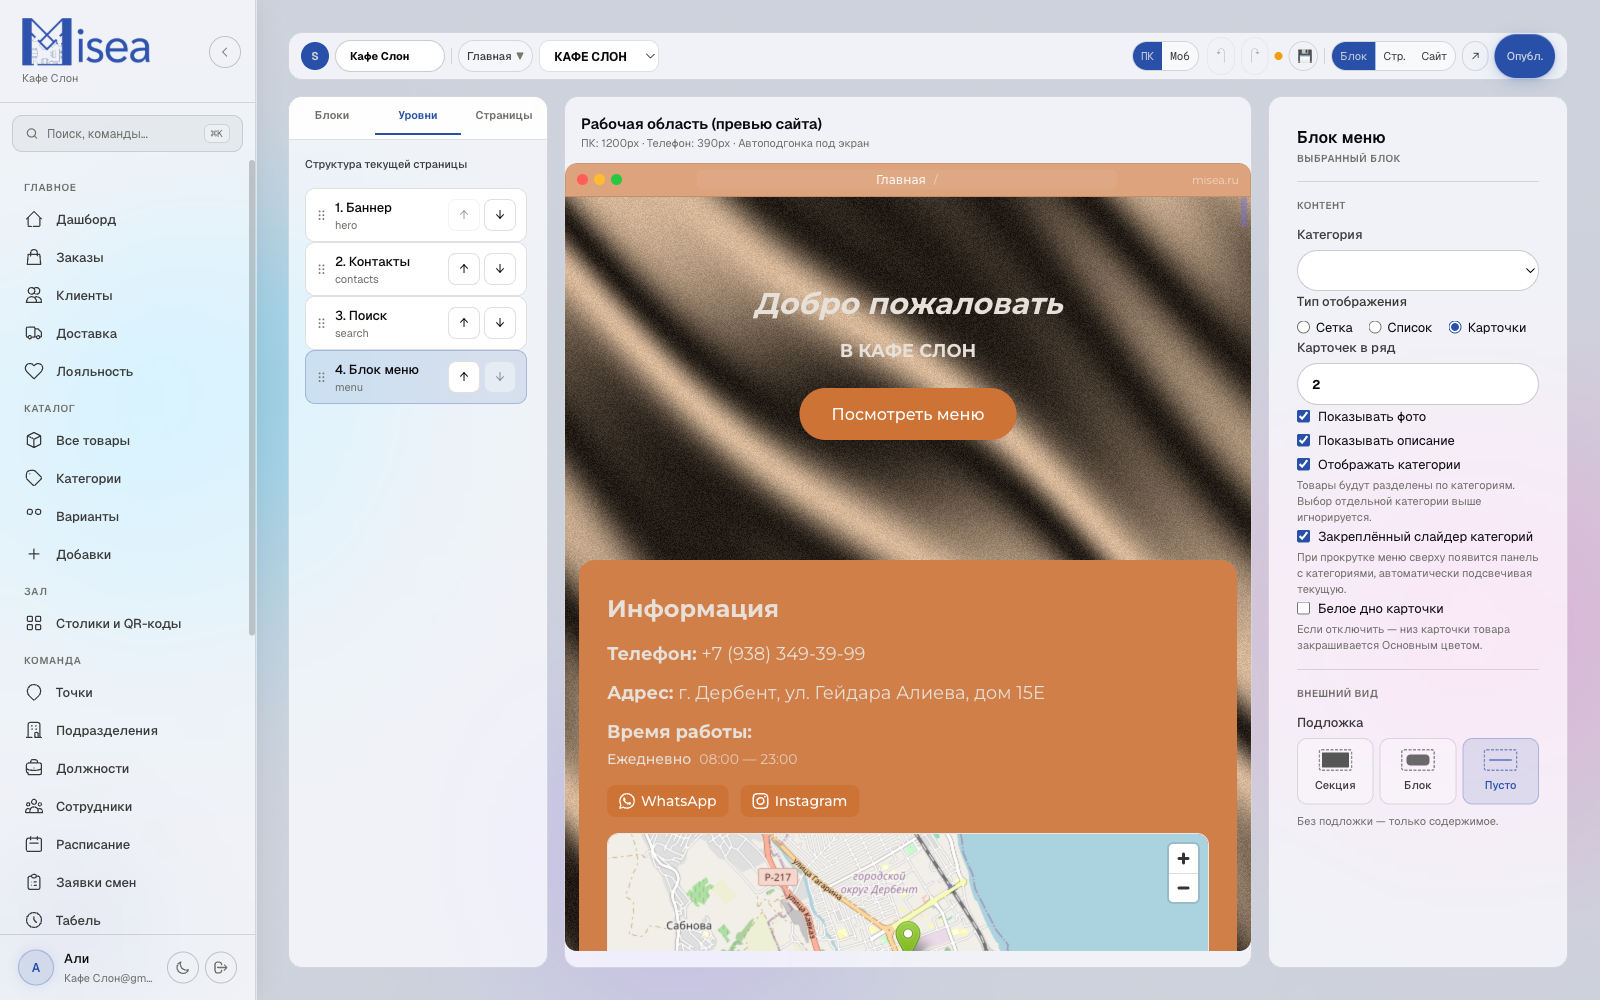
Task: Open site in new window arrow icon
Action: pyautogui.click(x=1475, y=56)
